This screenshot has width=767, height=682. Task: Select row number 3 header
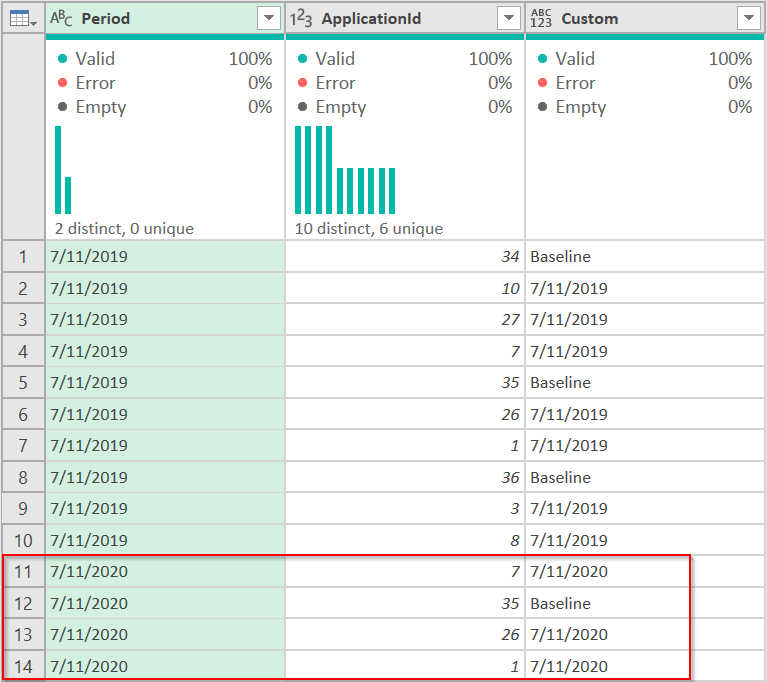[23, 319]
